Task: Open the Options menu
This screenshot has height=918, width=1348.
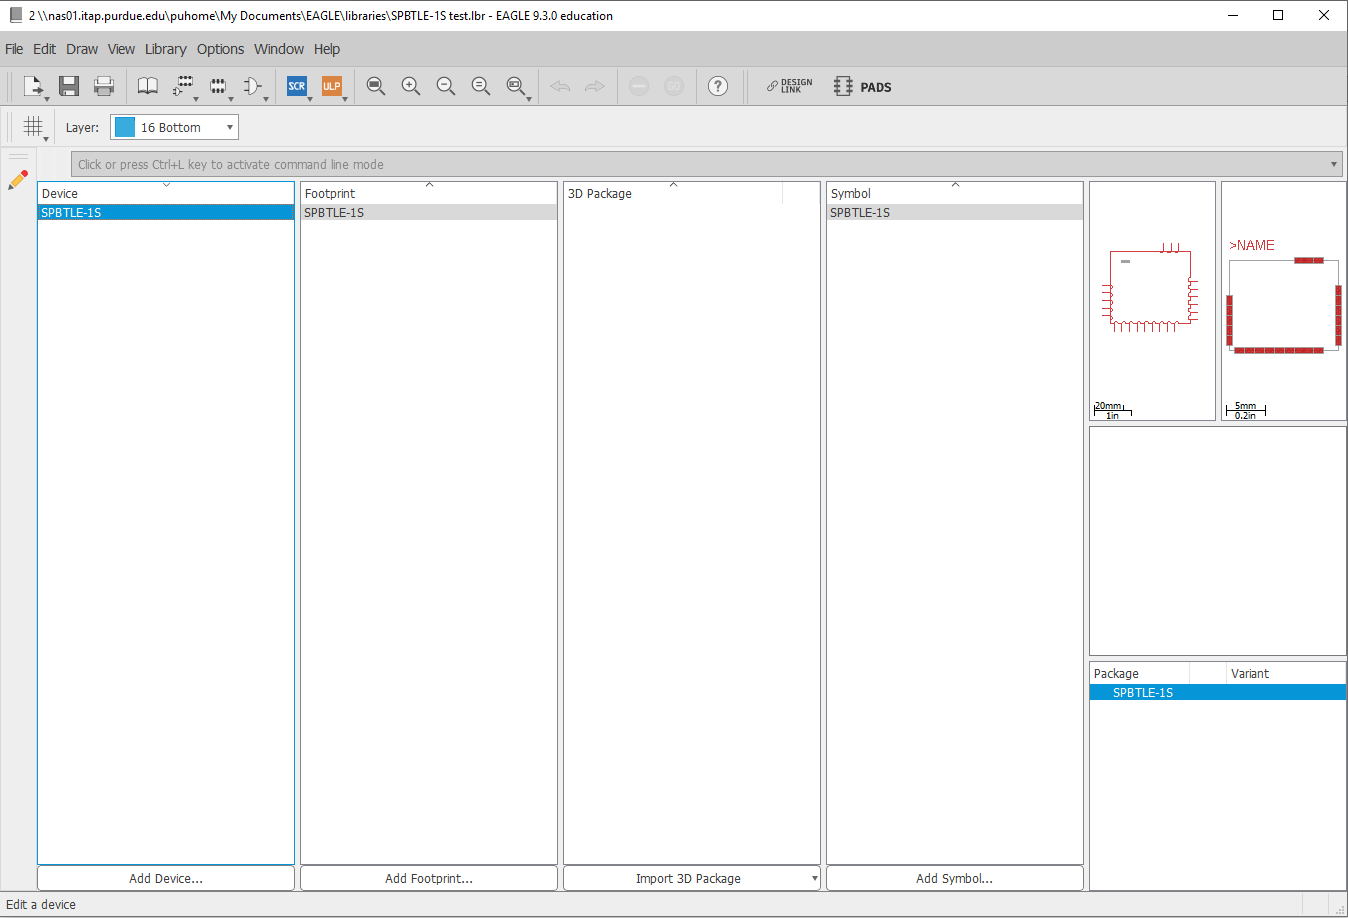Action: [x=220, y=49]
